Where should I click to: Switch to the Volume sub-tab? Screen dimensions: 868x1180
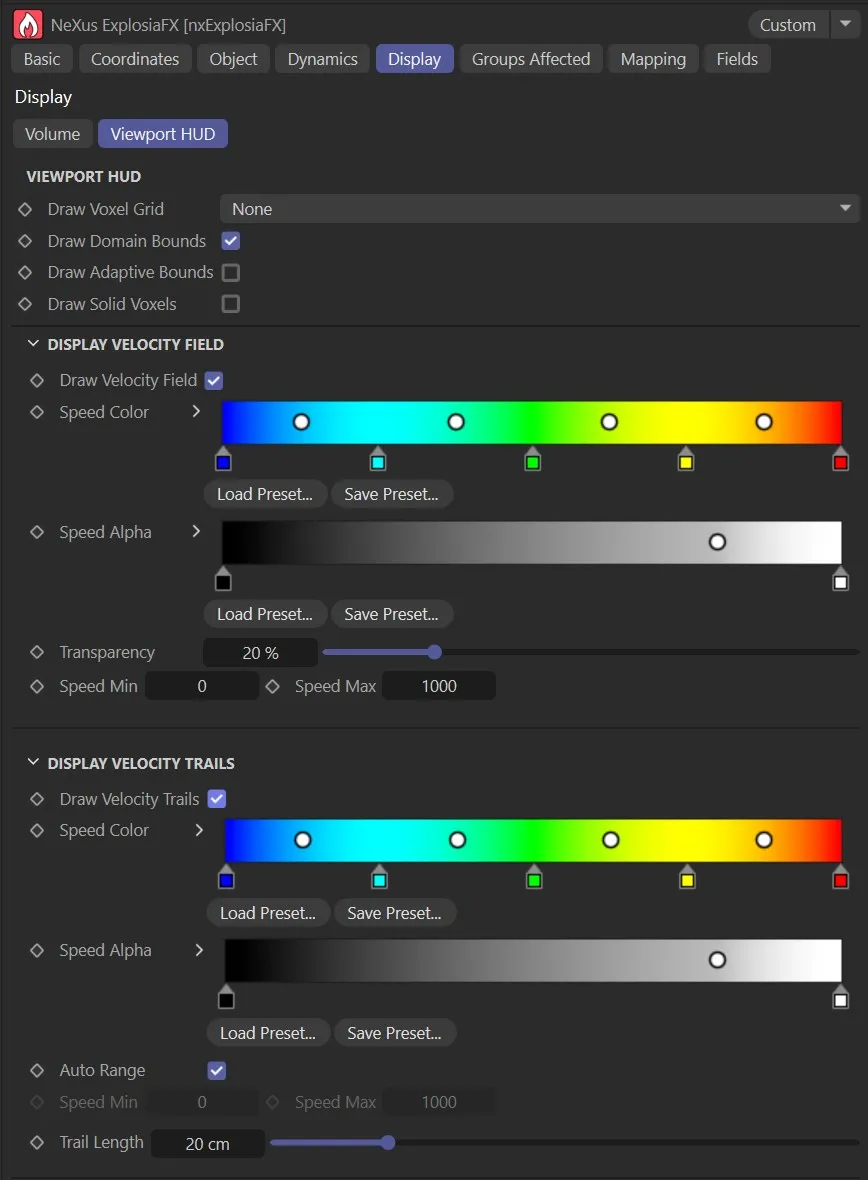pos(52,133)
